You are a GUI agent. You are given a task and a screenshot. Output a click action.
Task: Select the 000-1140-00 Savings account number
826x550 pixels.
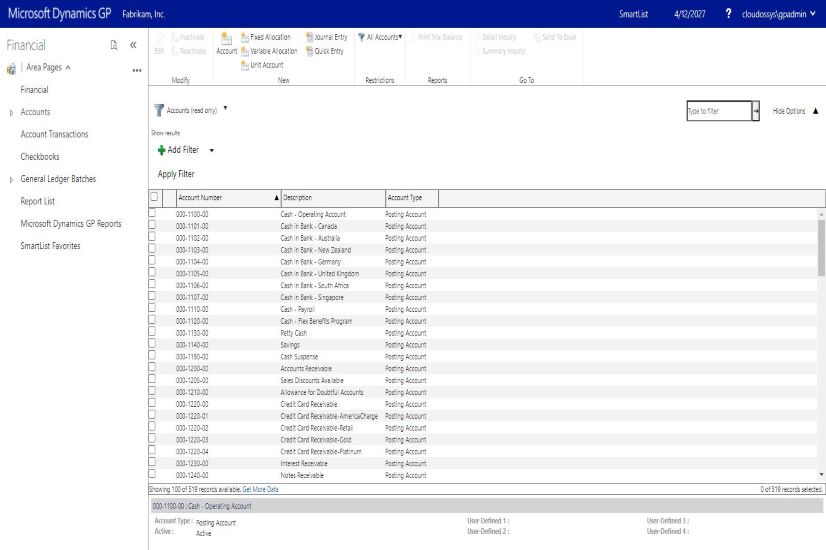(192, 345)
